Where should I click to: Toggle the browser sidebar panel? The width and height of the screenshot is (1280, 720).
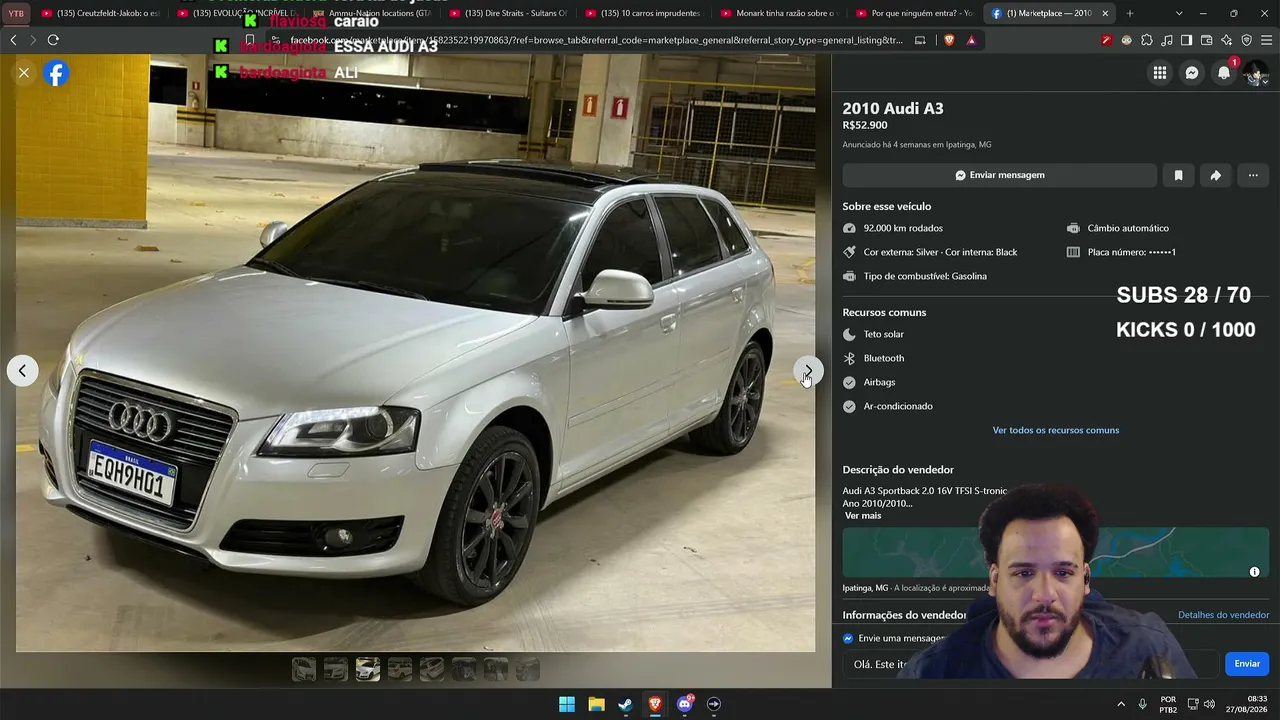point(1186,40)
